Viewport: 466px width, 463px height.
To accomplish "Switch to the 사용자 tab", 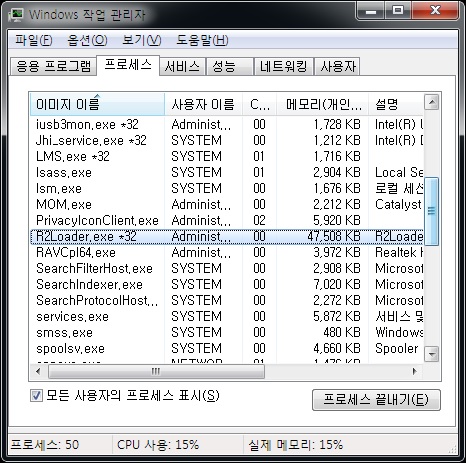I will click(337, 66).
